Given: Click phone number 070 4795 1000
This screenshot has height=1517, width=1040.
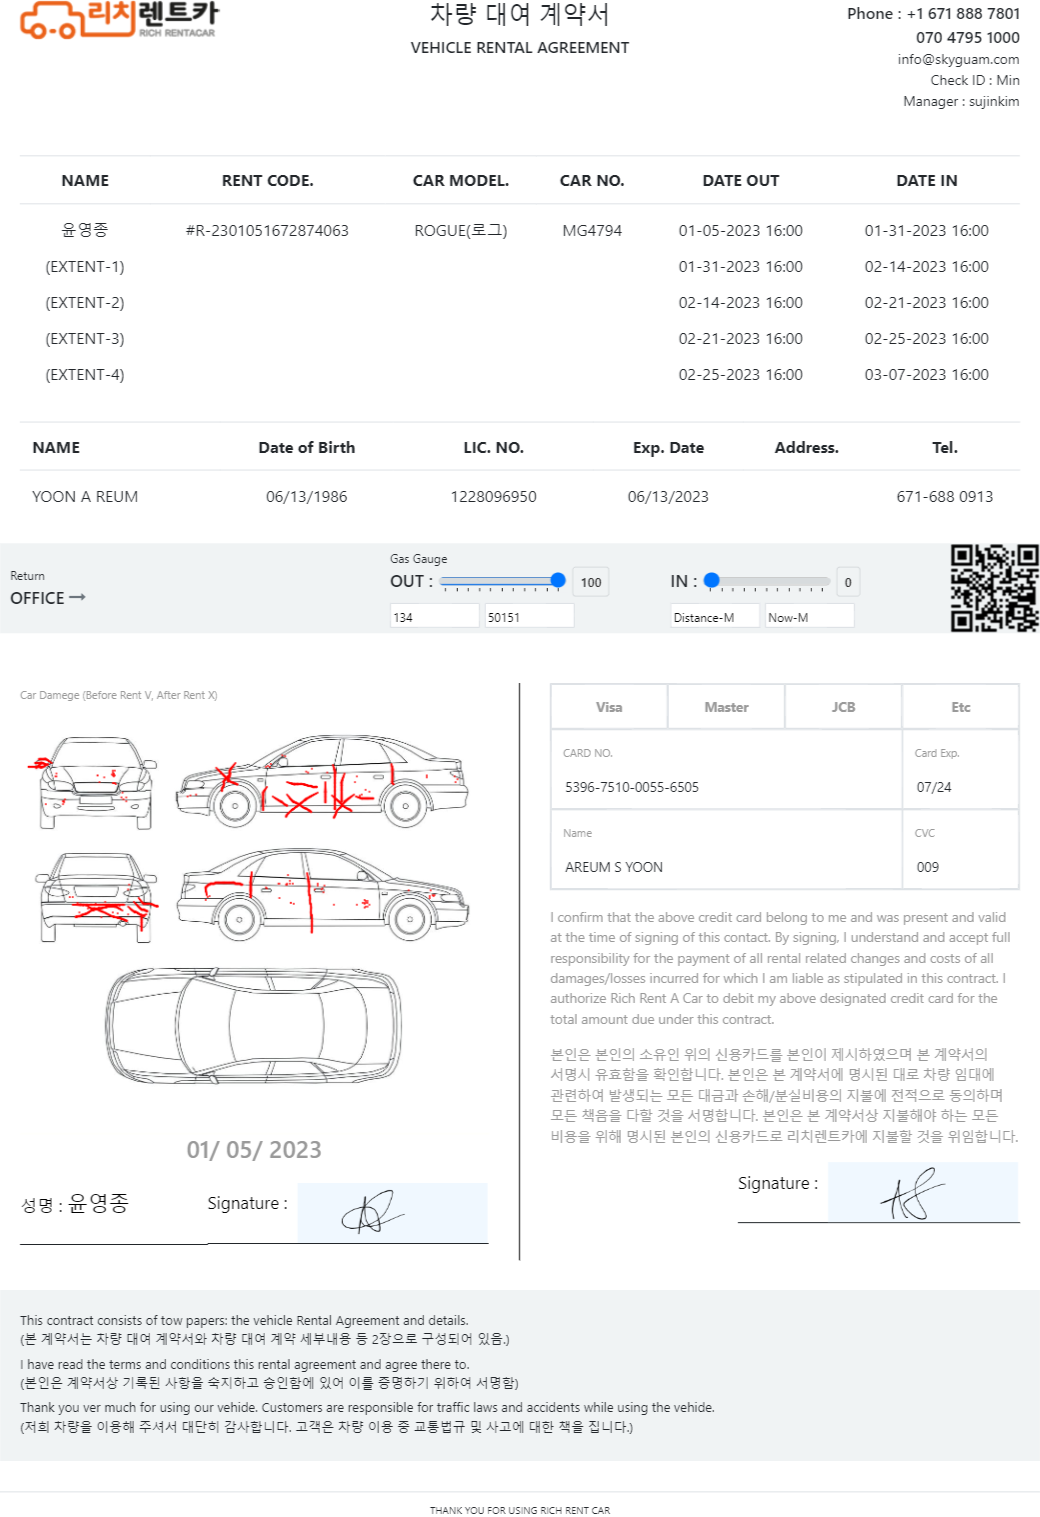Looking at the screenshot, I should (967, 37).
